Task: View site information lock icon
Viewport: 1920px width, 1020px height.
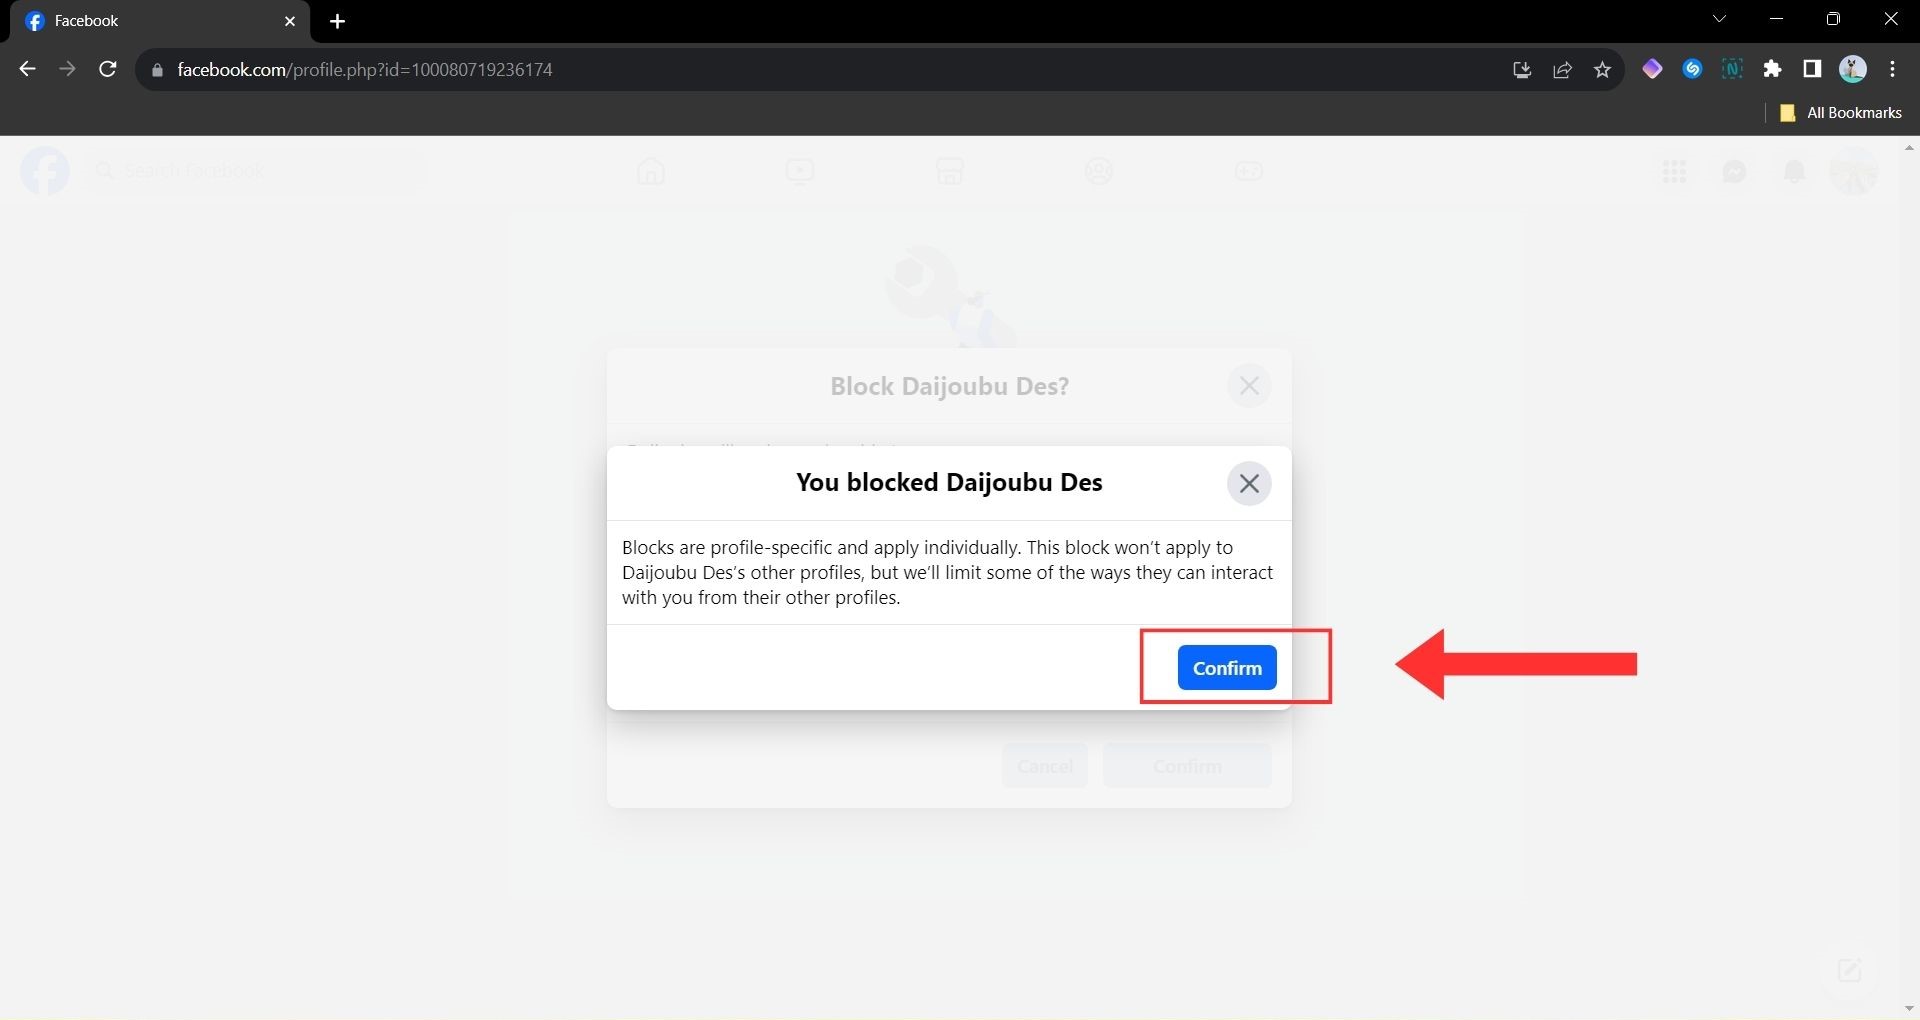Action: 157,69
